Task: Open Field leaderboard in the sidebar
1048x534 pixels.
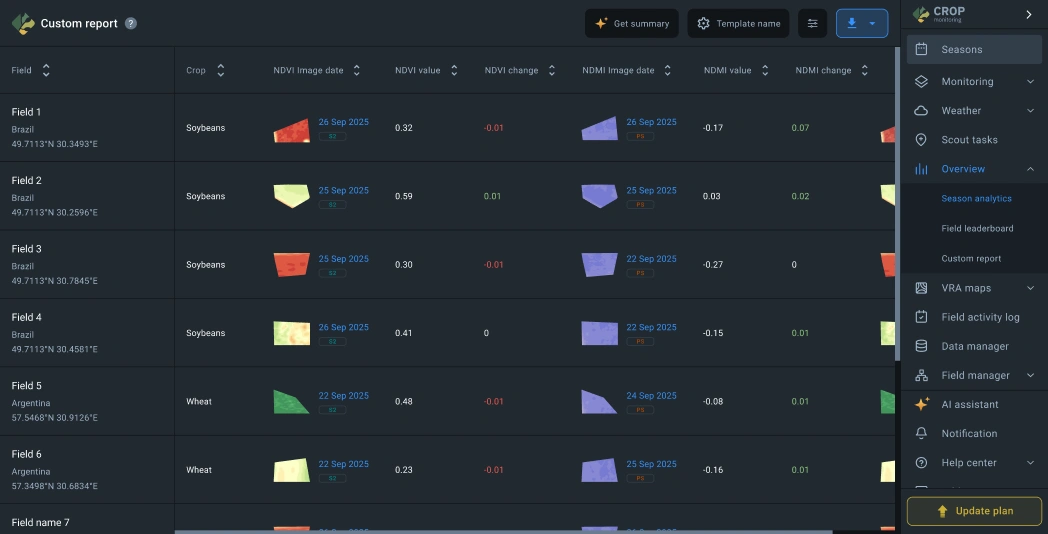Action: (x=977, y=229)
